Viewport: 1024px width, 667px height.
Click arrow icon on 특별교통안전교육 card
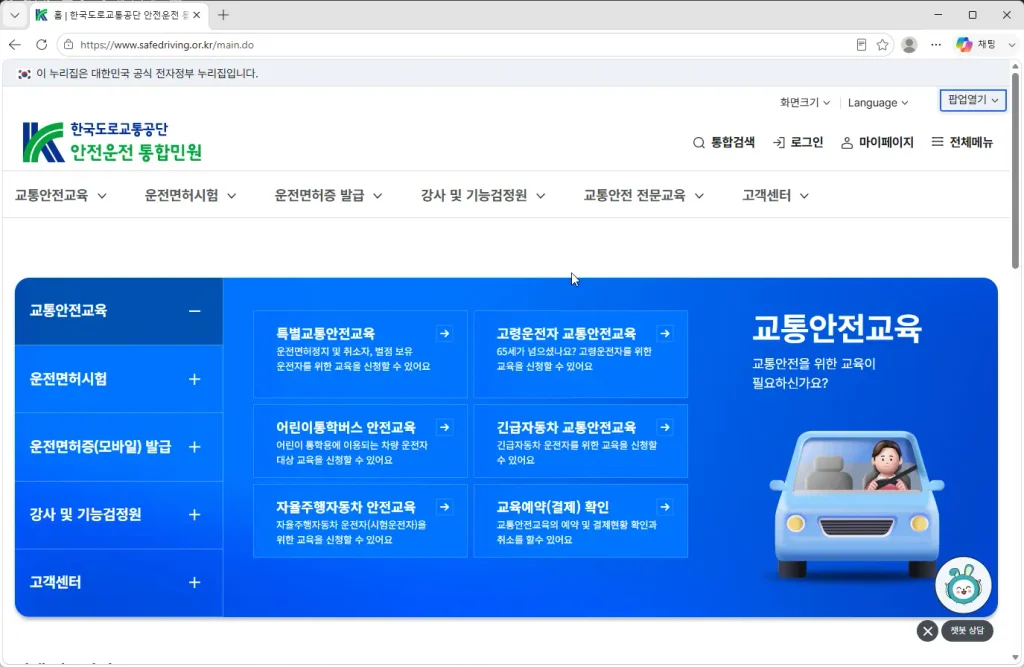445,334
